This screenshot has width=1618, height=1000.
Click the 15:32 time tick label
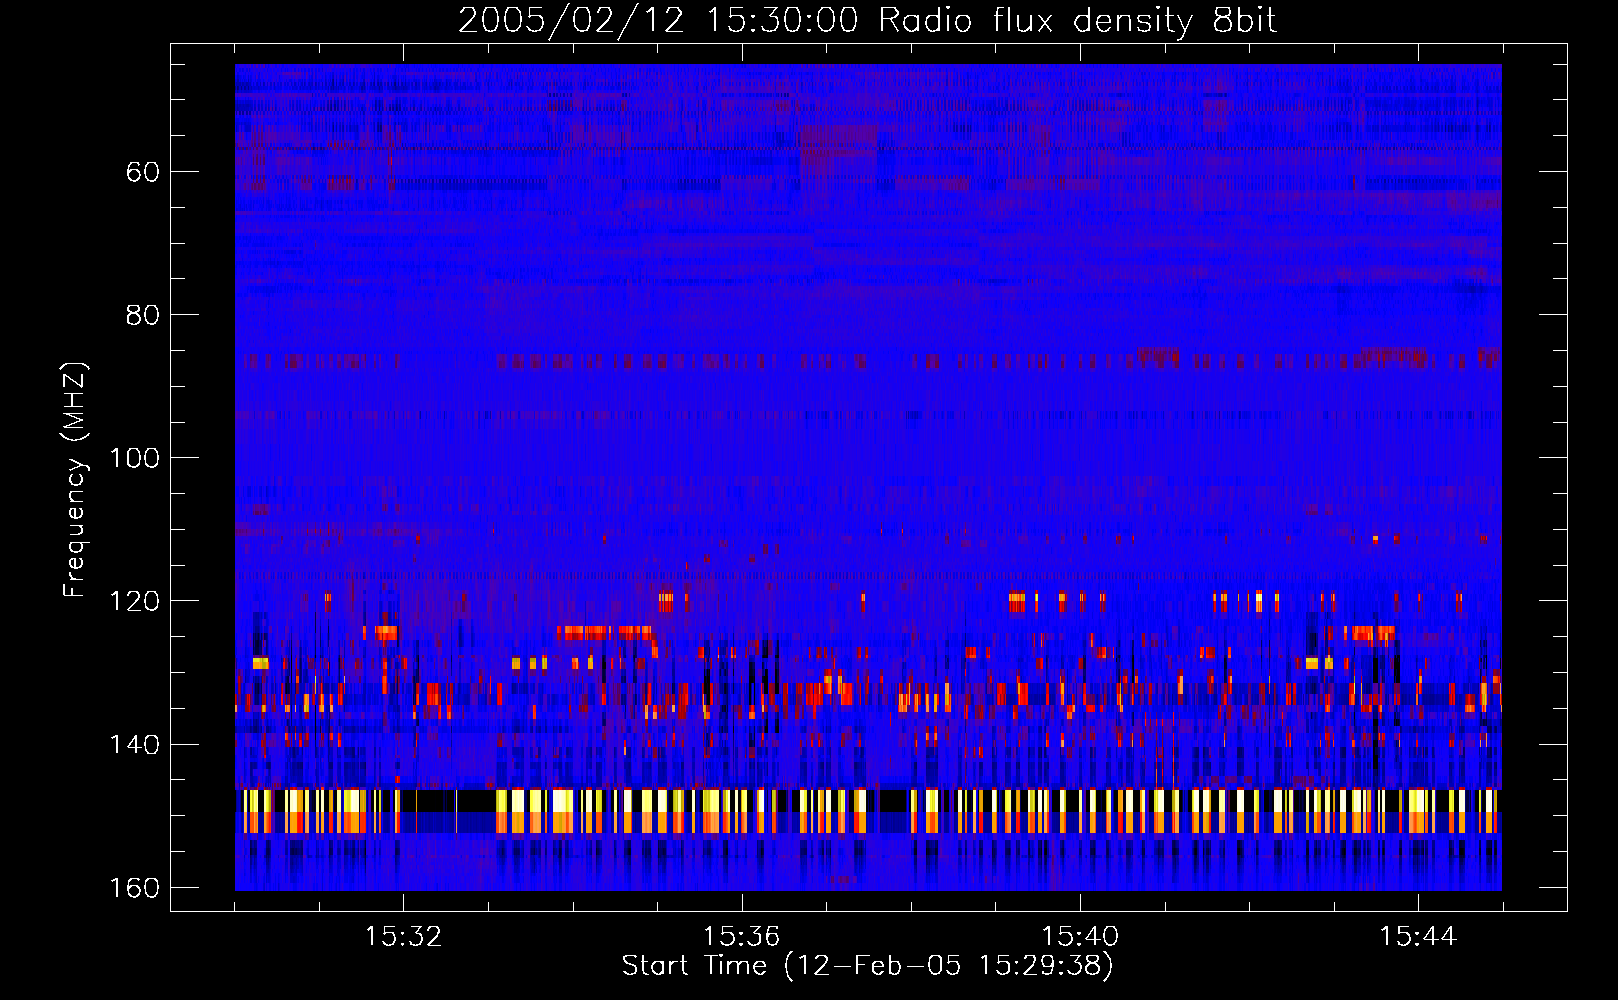pyautogui.click(x=403, y=937)
